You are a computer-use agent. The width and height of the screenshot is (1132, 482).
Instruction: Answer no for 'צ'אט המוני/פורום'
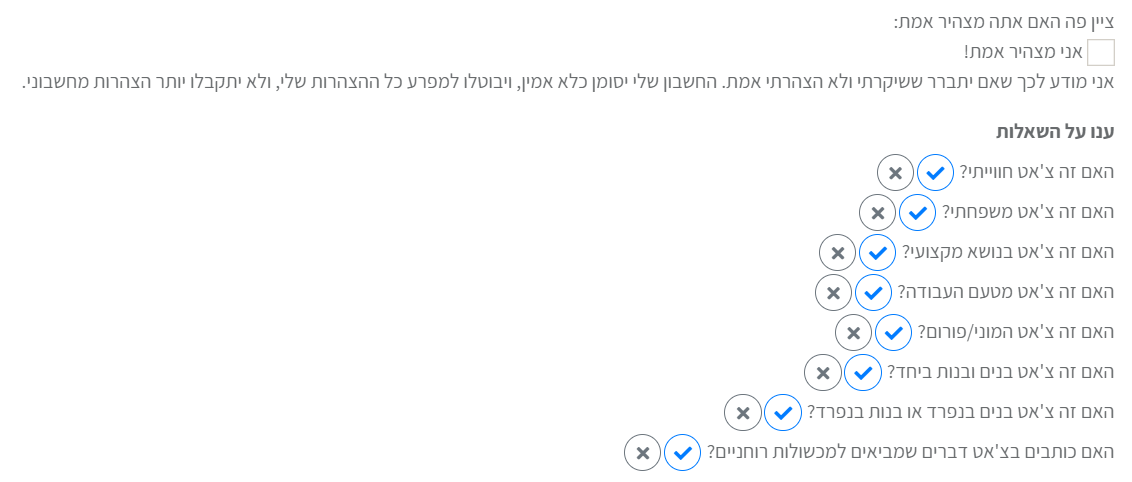[x=853, y=333]
